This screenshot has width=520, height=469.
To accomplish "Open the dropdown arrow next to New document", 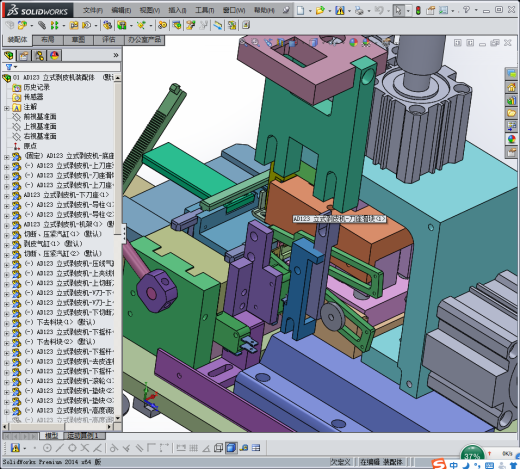I will coord(310,11).
